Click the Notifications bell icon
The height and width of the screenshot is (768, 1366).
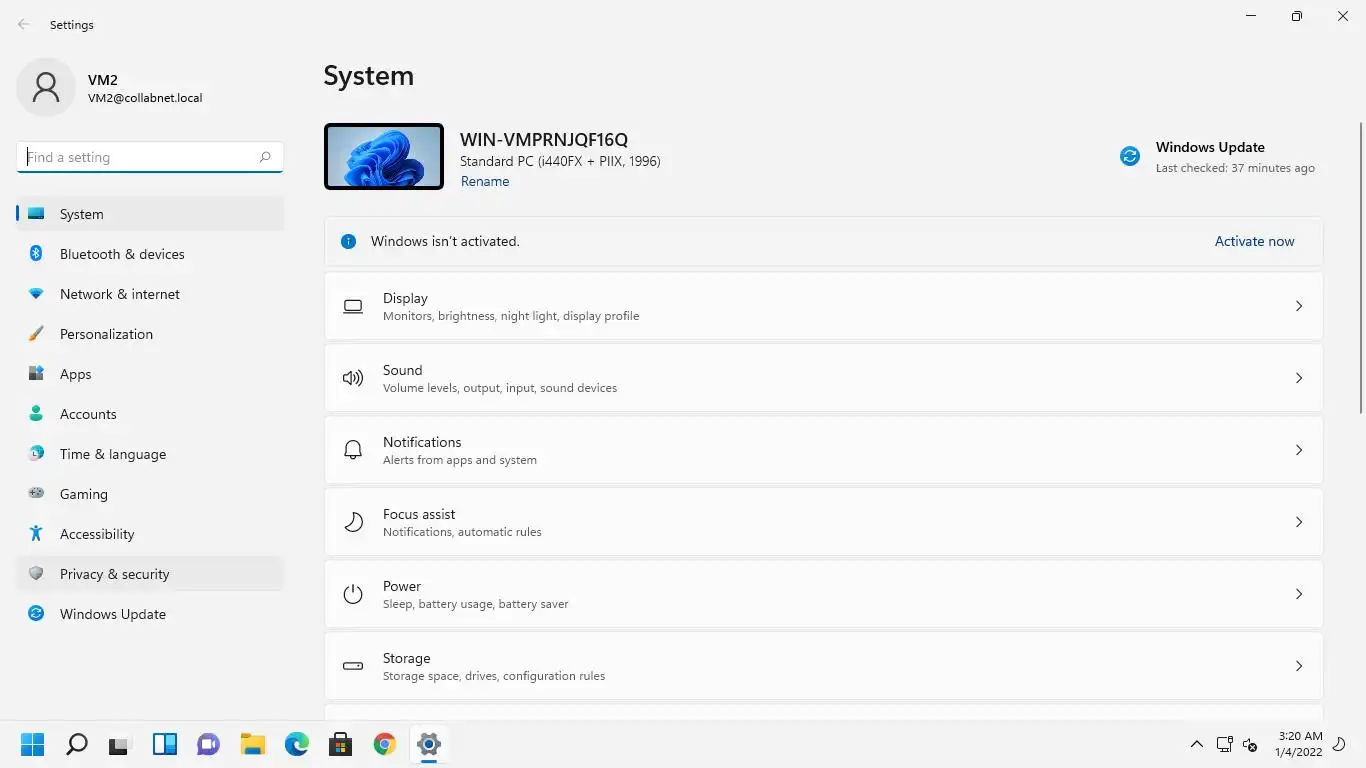coord(353,450)
